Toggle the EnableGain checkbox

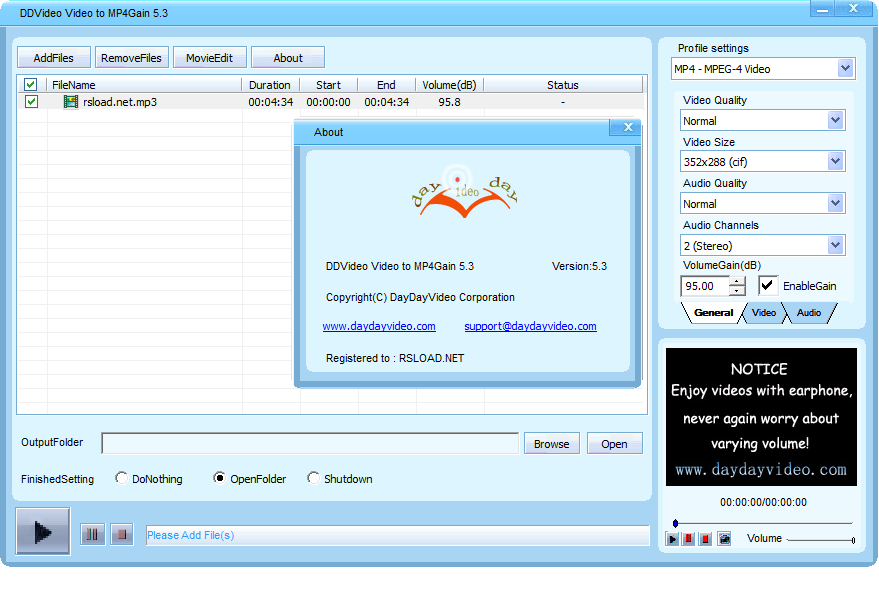click(767, 285)
